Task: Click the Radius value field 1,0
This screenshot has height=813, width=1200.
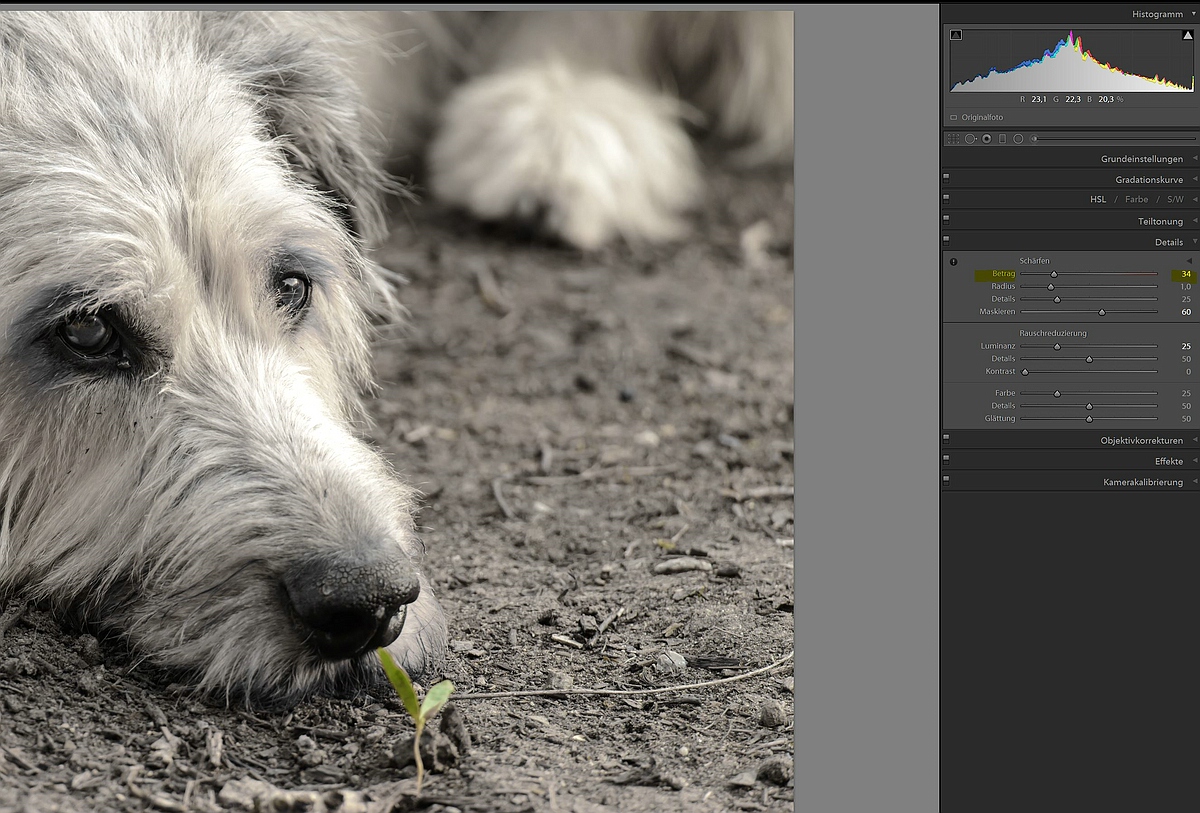Action: (1185, 287)
